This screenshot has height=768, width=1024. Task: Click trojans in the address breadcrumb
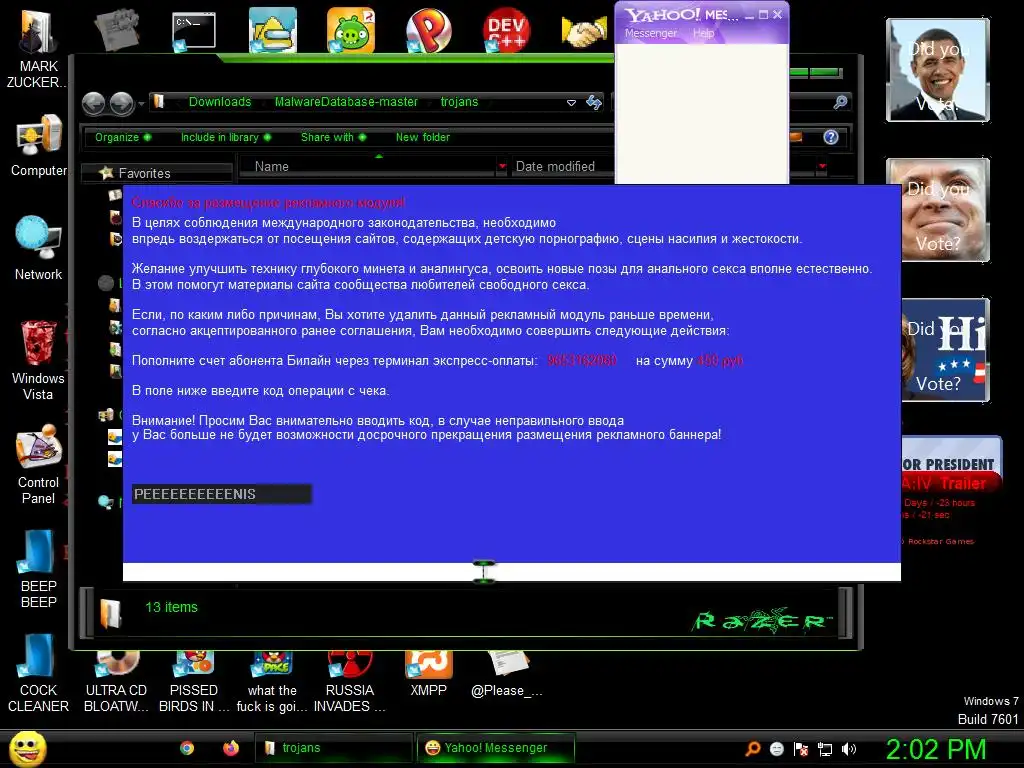pos(459,102)
